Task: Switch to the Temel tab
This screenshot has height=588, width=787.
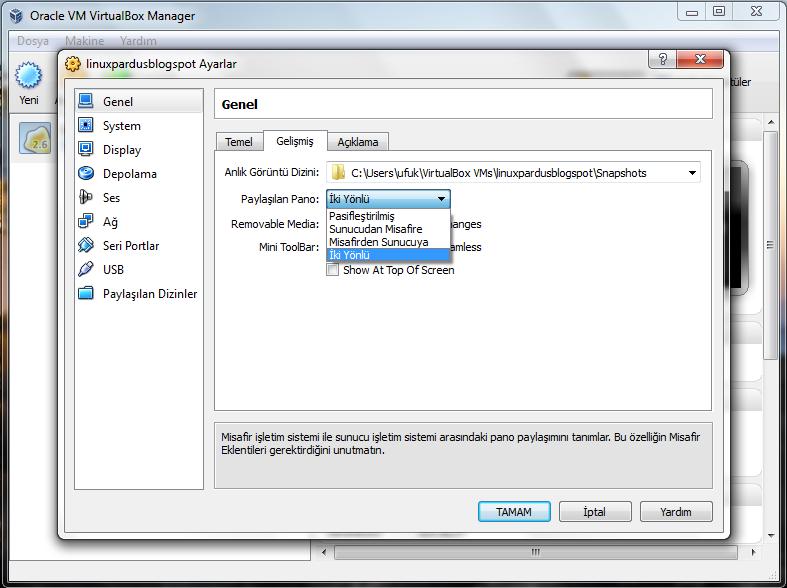Action: (239, 142)
